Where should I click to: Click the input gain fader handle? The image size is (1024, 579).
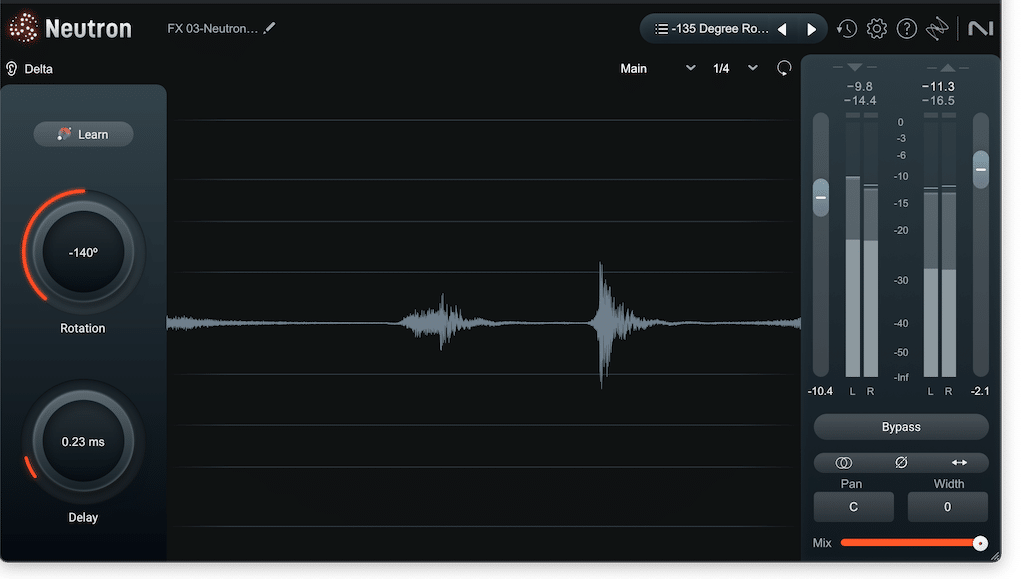(x=821, y=197)
